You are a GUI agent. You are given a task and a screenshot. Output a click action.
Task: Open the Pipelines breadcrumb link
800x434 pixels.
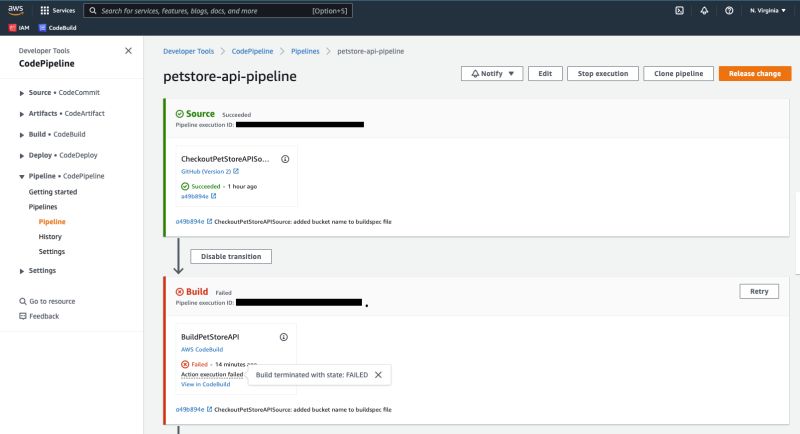tap(305, 51)
